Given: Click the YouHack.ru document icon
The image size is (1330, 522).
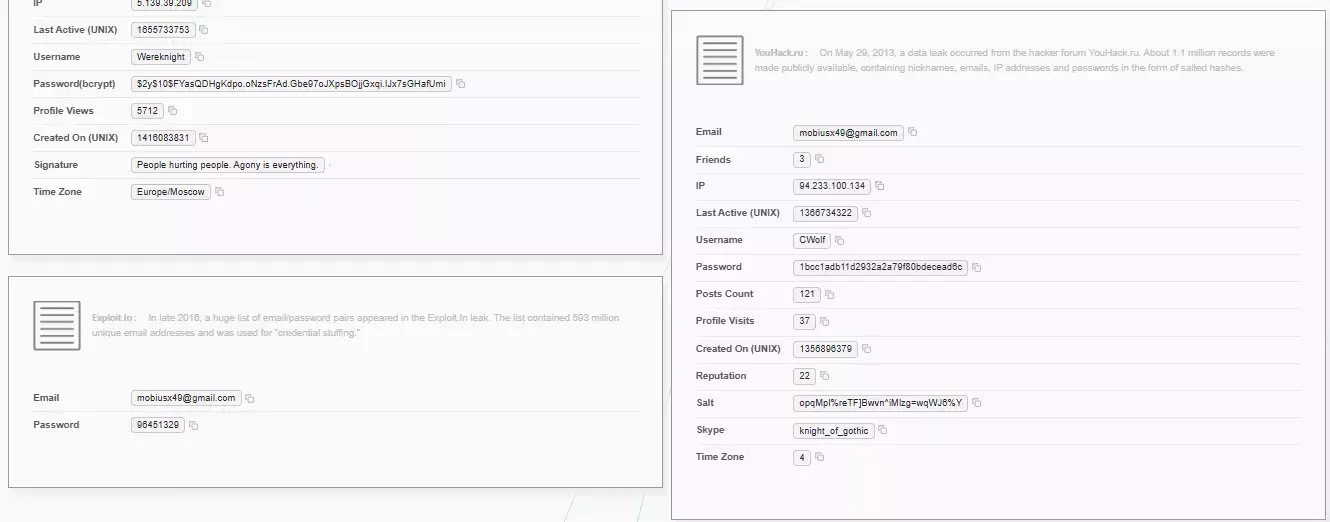Looking at the screenshot, I should 720,60.
